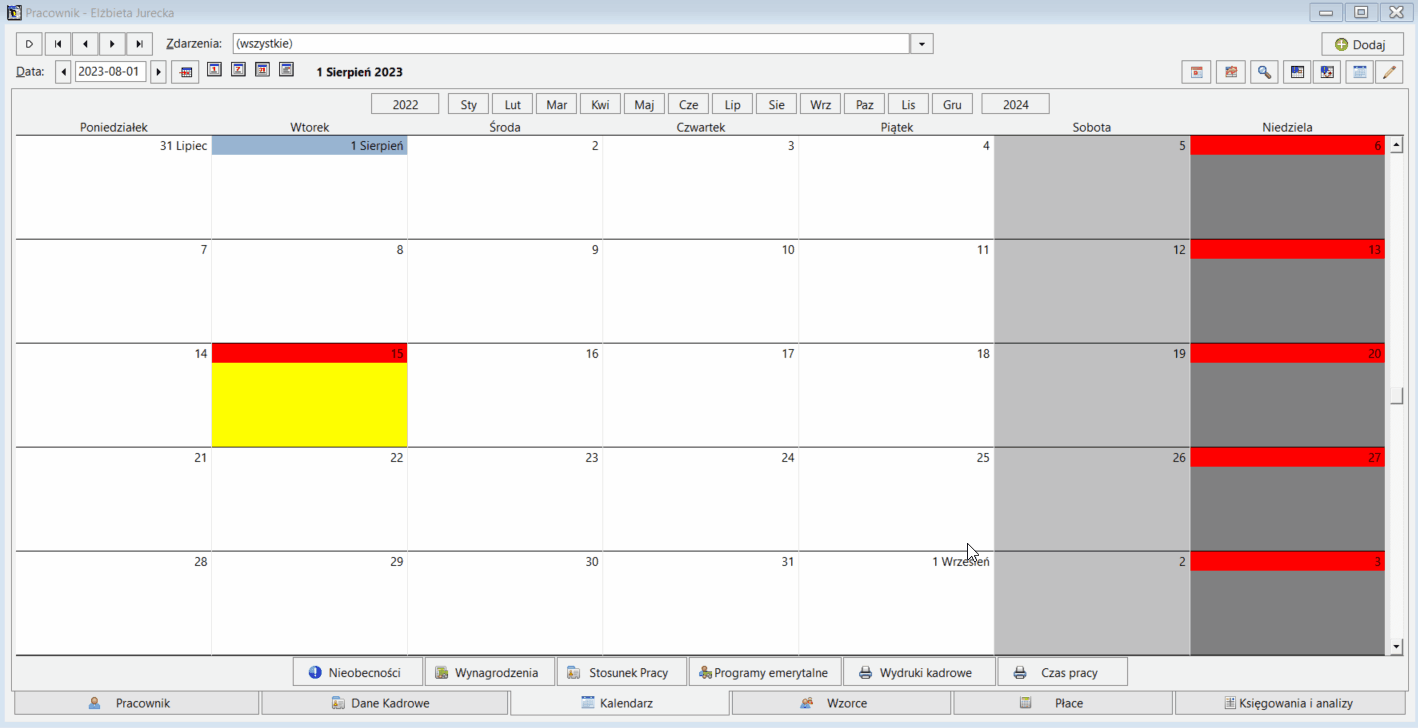This screenshot has height=728, width=1418.
Task: Click the calendar scrollbar down arrow
Action: point(1397,647)
